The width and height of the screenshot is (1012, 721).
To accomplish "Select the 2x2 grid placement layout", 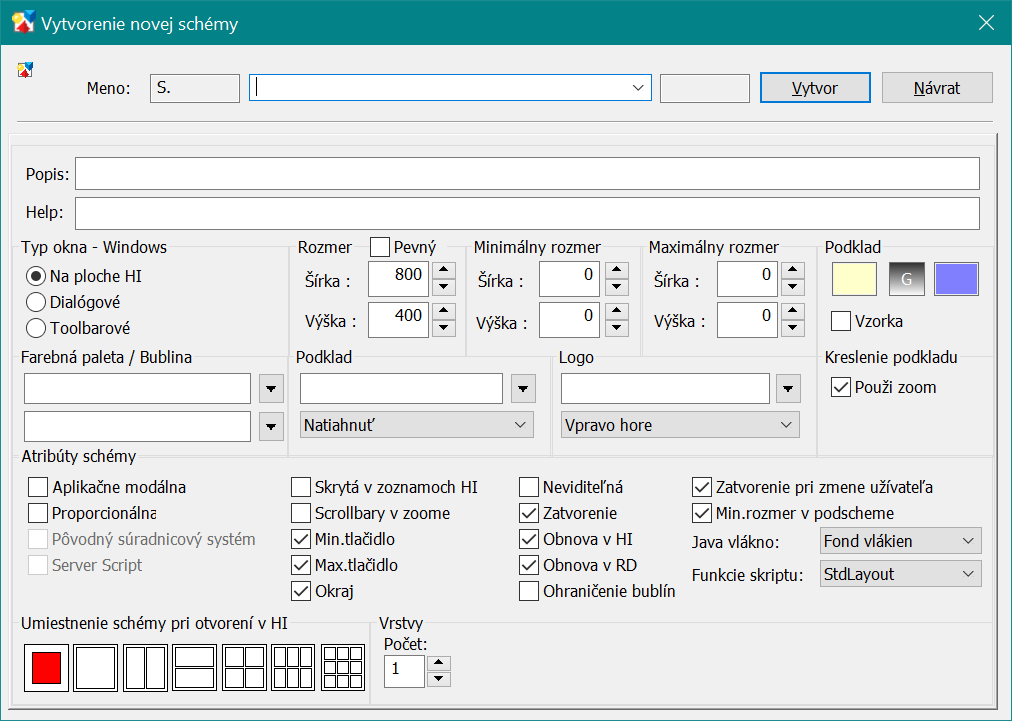I will click(x=244, y=667).
